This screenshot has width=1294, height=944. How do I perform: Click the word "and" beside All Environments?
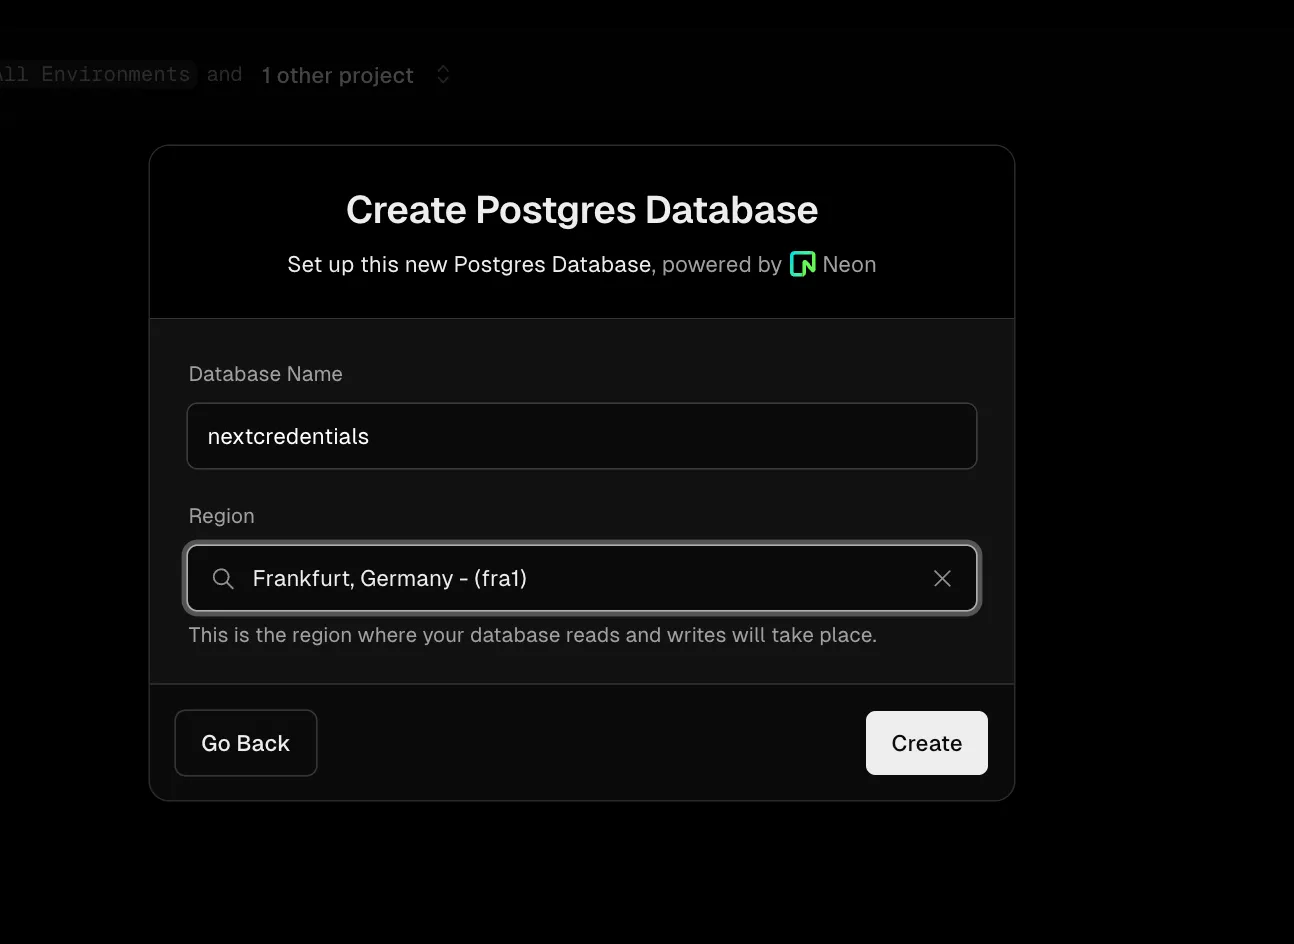224,75
